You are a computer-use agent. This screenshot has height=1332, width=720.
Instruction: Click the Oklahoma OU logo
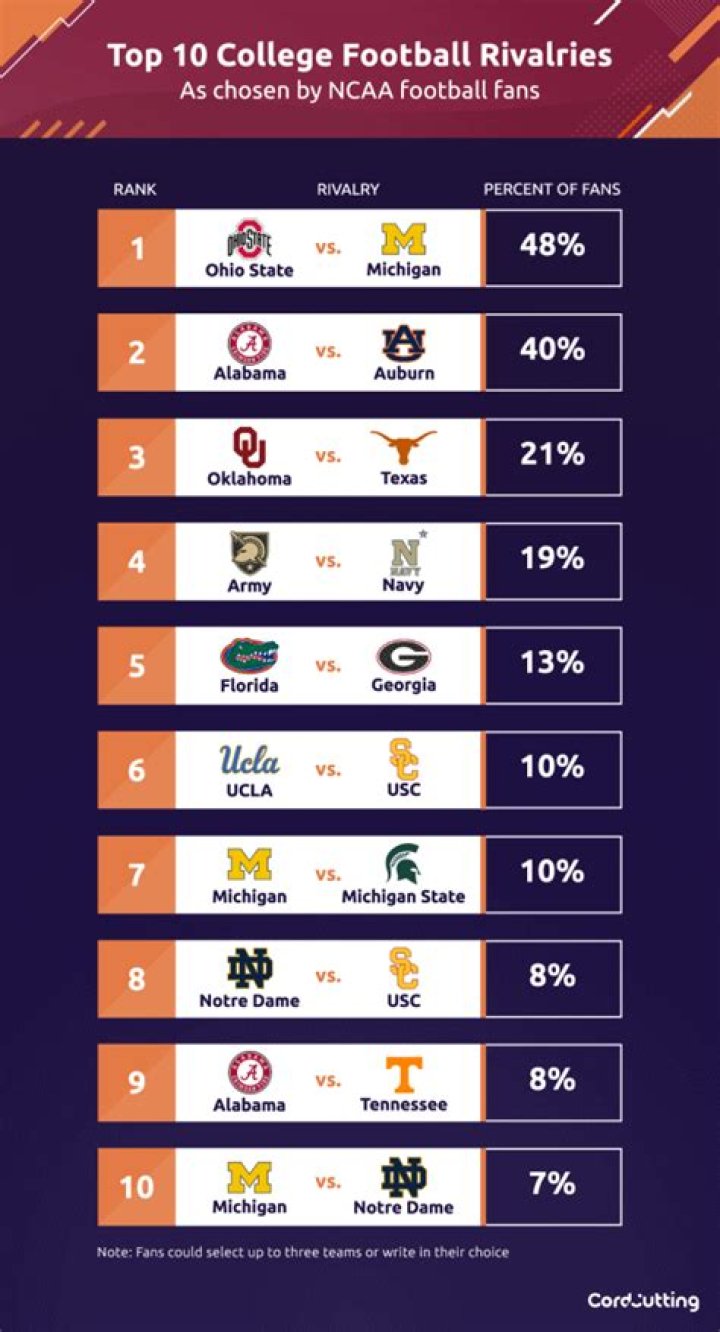tap(249, 448)
